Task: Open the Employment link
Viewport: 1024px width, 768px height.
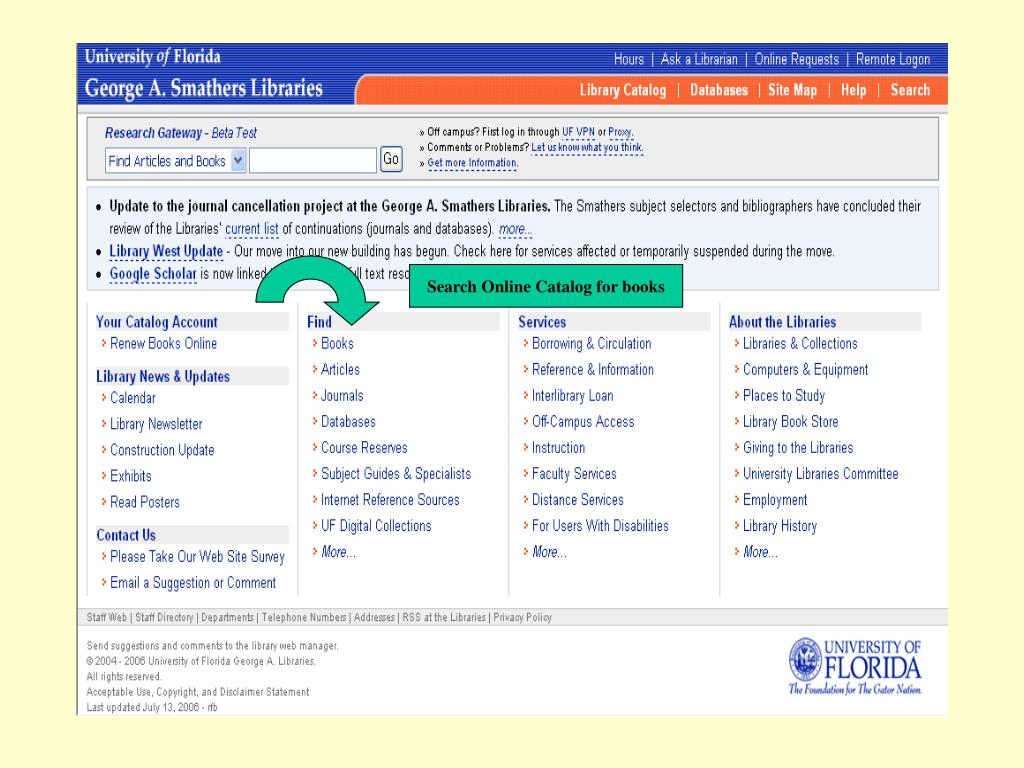Action: (775, 500)
